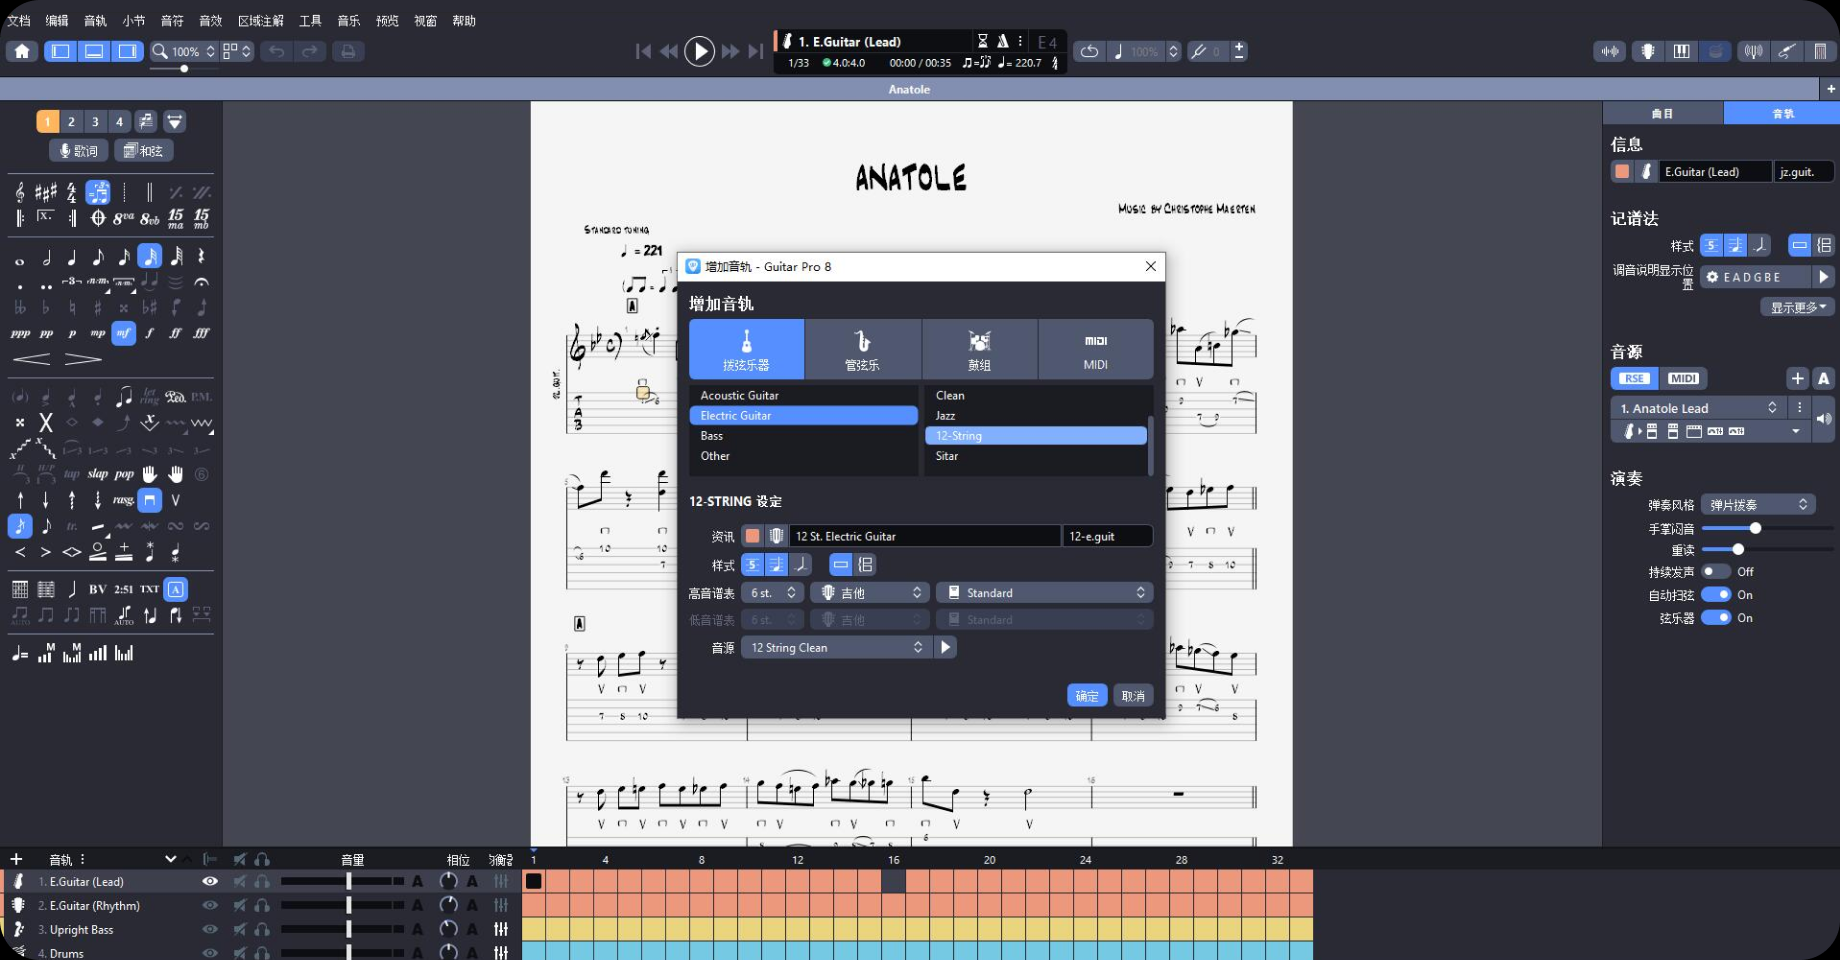Open the piano keyboard view
Image resolution: width=1840 pixels, height=960 pixels.
1681,51
